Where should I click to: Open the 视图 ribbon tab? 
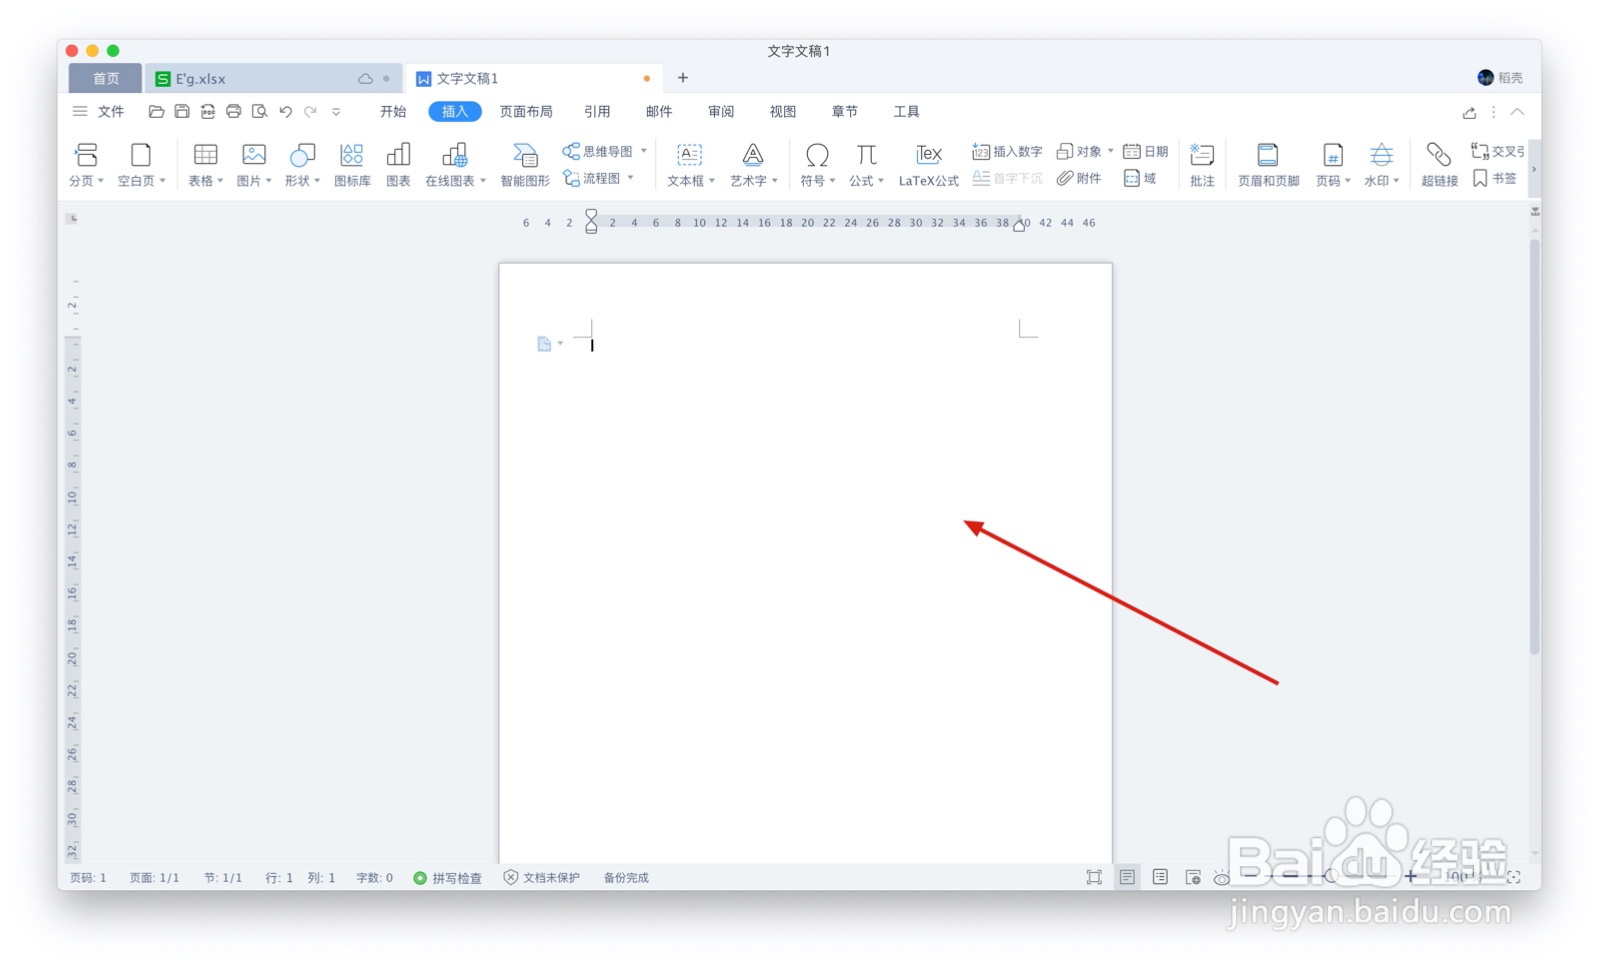(783, 111)
